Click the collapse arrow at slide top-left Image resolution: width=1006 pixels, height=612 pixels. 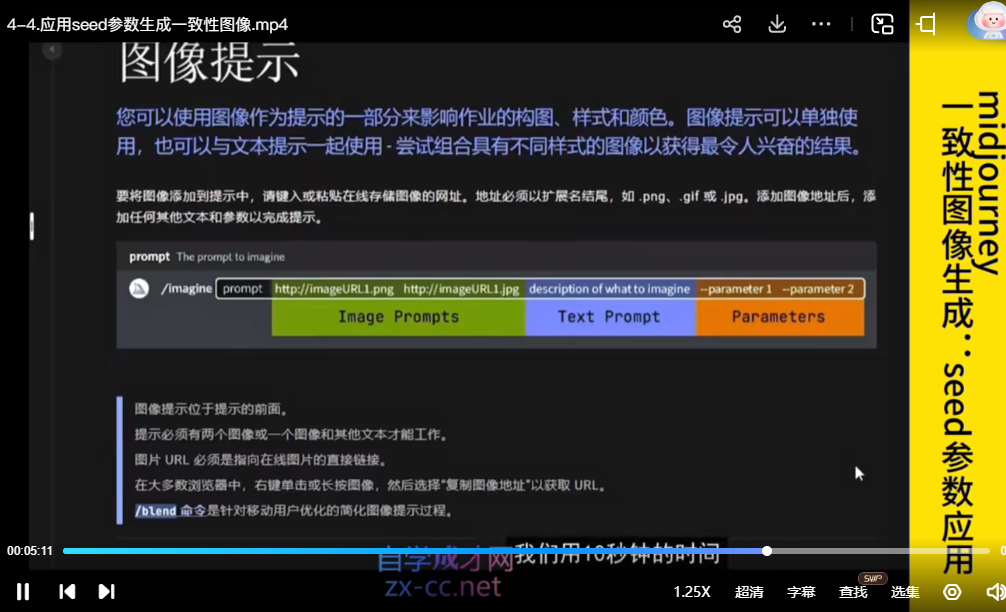click(52, 49)
